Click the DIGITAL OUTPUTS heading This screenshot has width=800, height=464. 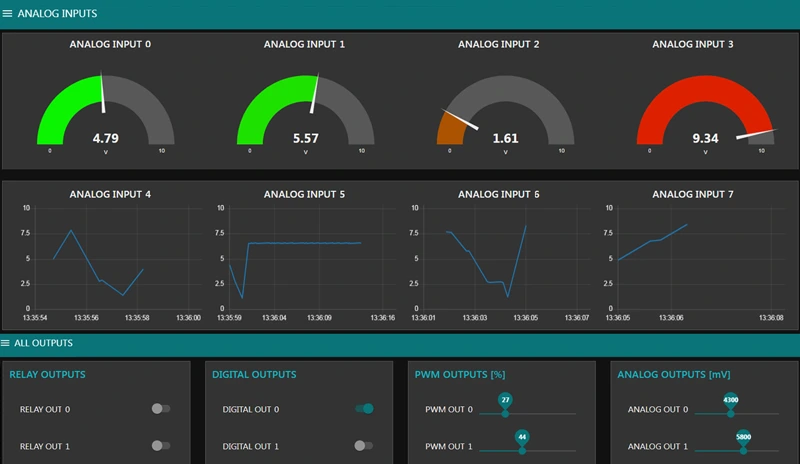click(x=254, y=375)
